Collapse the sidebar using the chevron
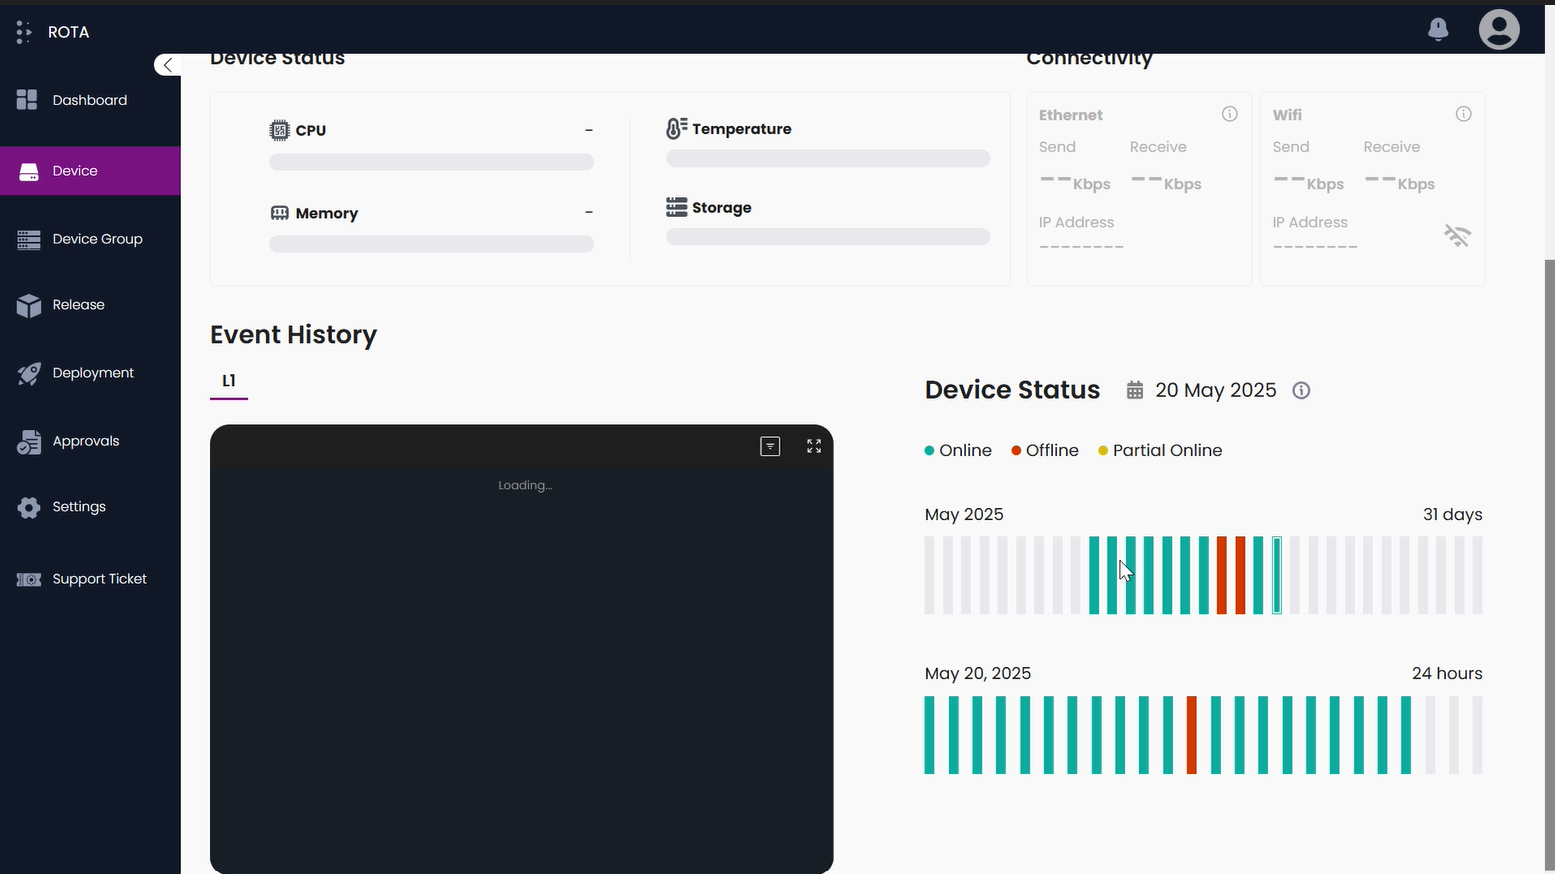This screenshot has width=1555, height=874. pos(167,64)
